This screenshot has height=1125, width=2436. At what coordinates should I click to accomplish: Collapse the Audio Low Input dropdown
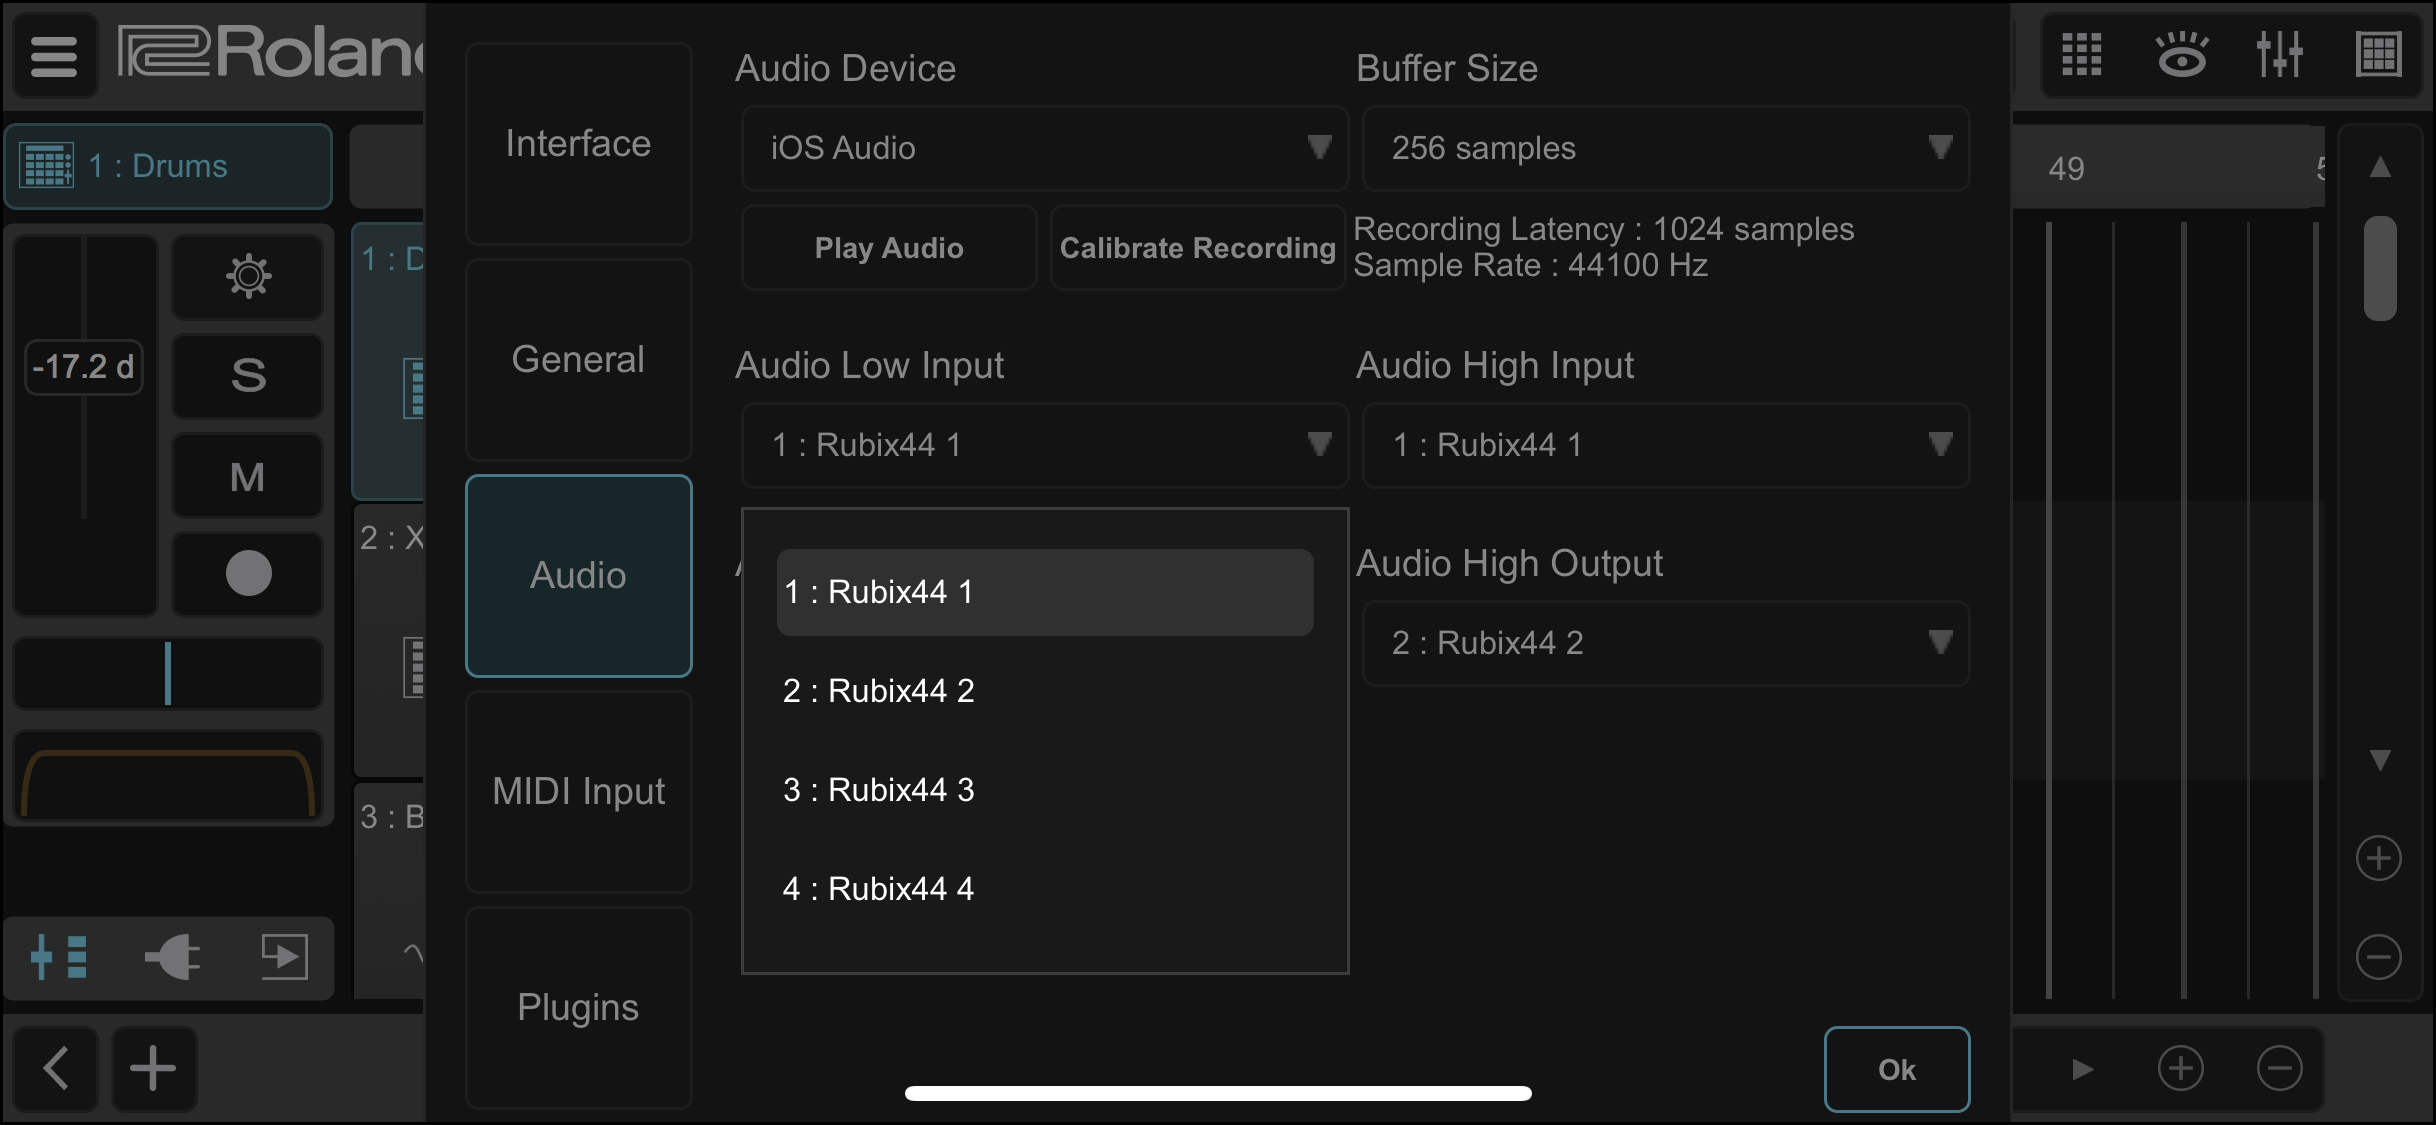pos(1045,445)
